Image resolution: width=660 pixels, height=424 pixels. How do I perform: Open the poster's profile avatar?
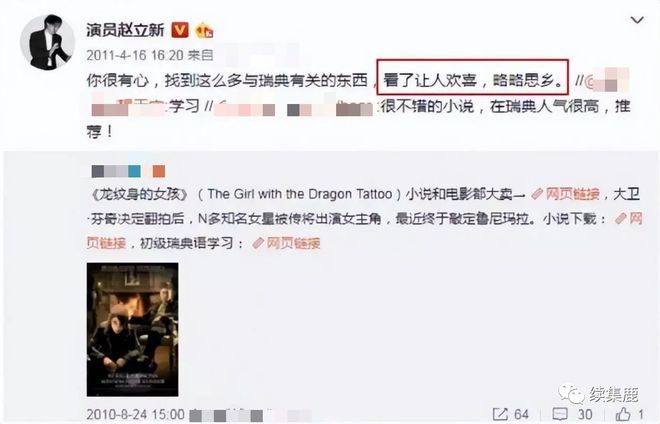click(x=47, y=41)
